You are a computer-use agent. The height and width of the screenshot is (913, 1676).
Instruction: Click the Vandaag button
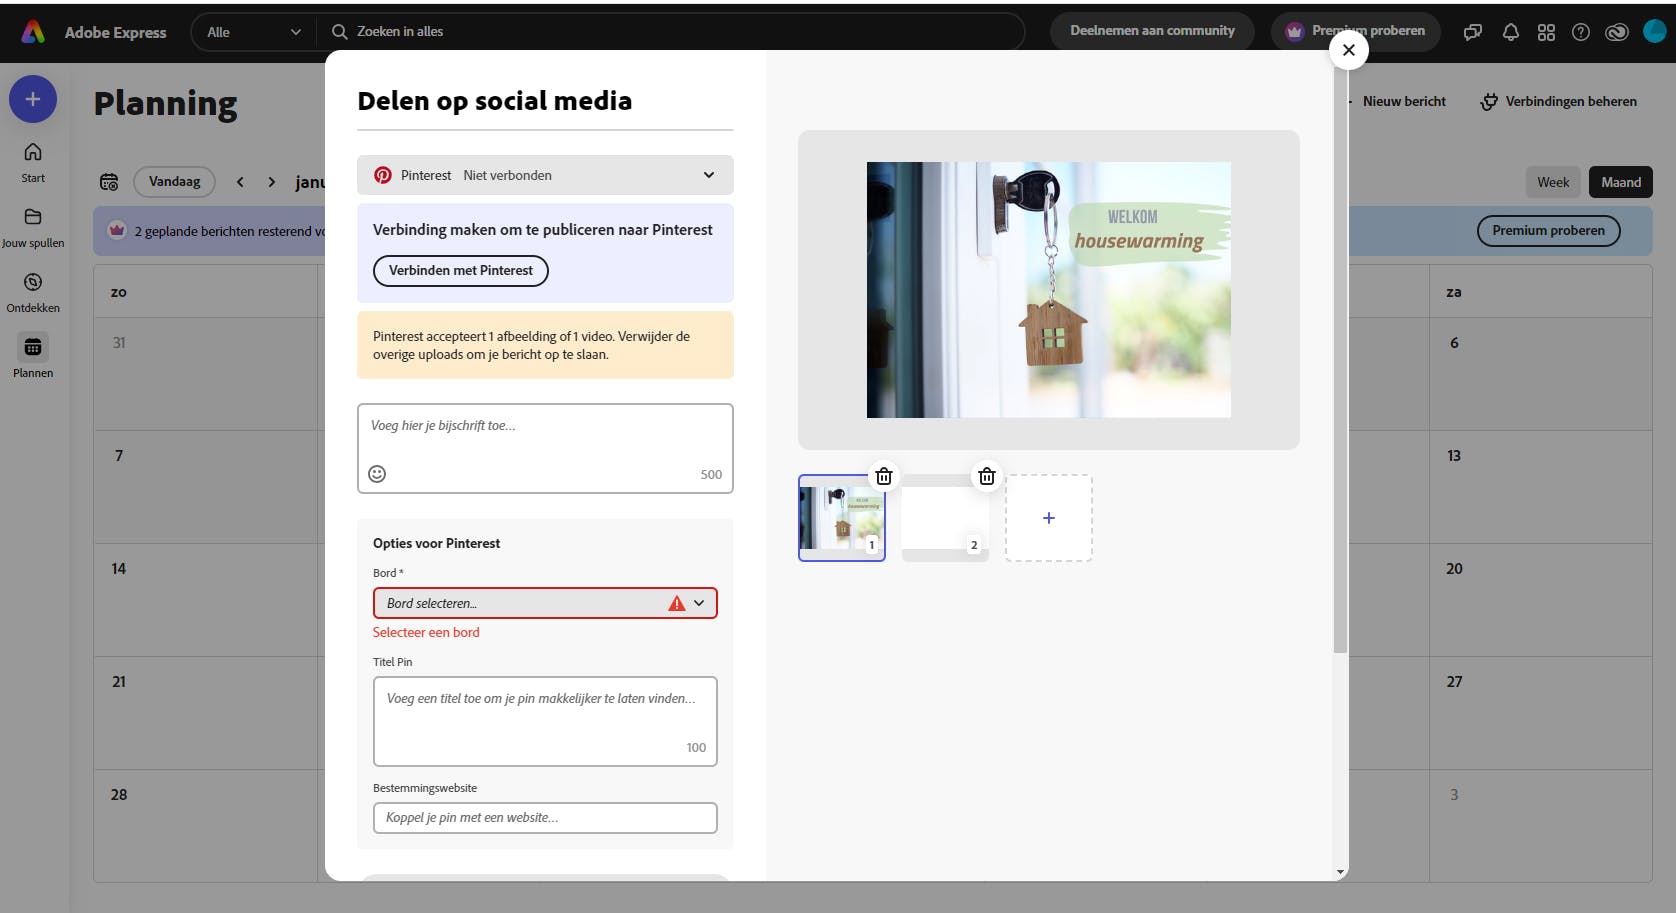[174, 181]
